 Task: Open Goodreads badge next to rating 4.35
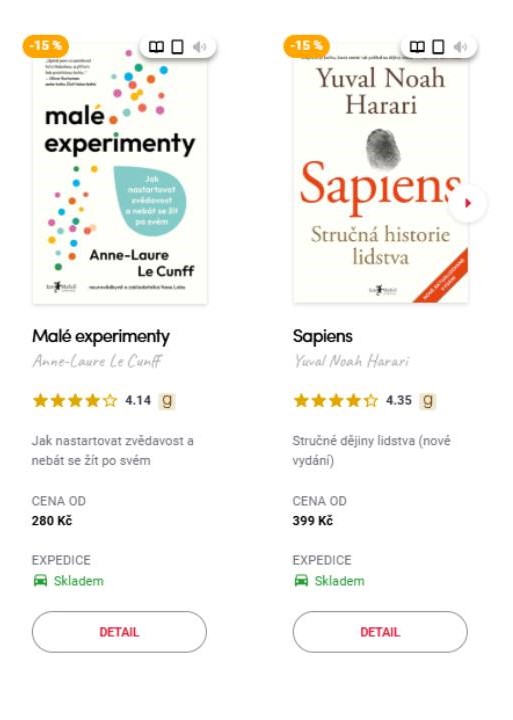[428, 401]
